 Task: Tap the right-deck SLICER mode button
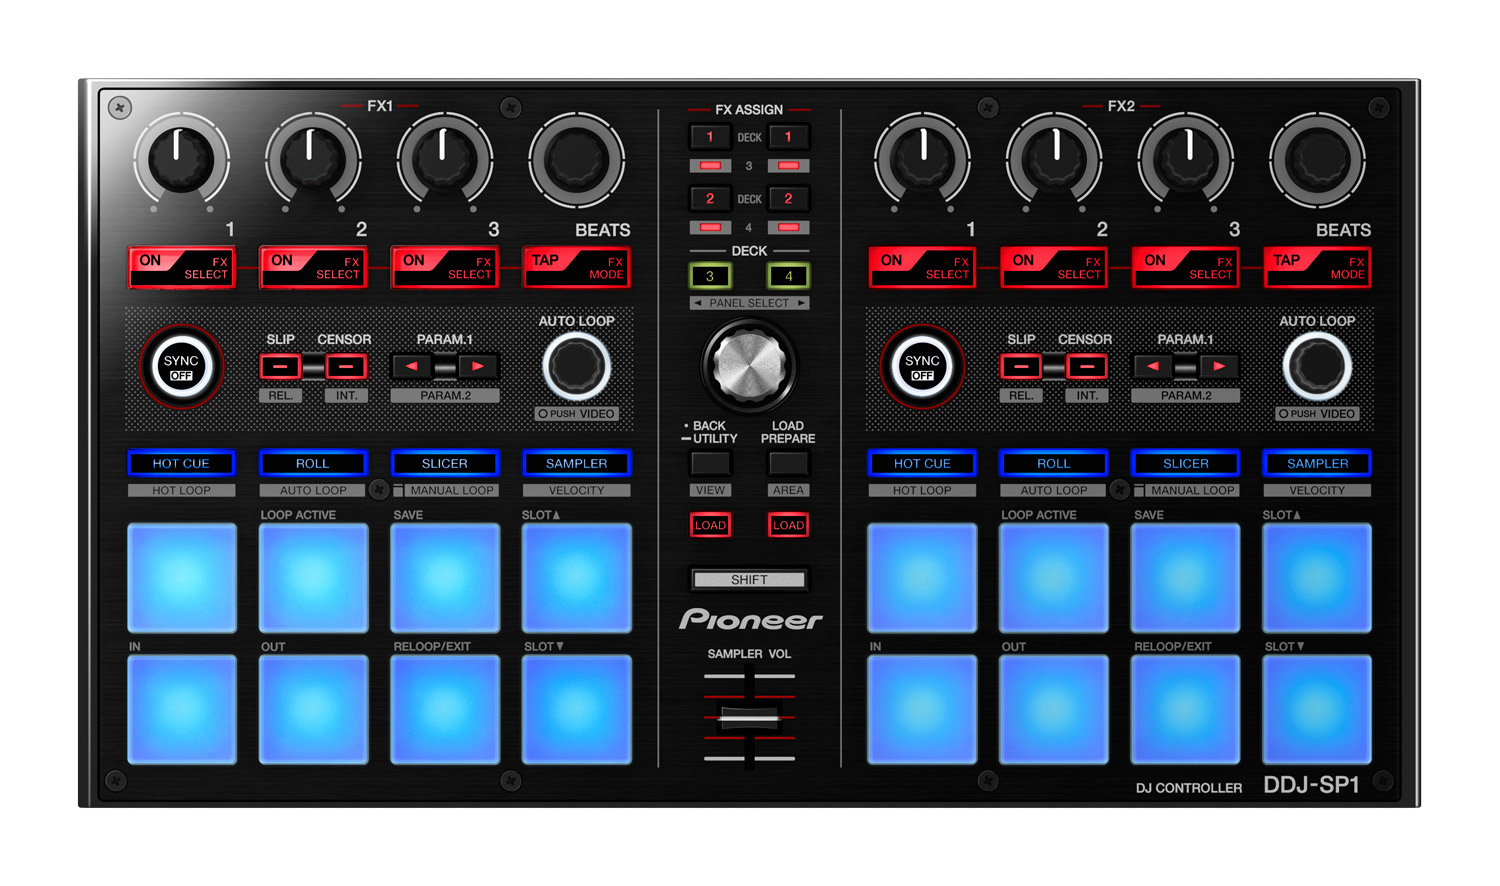click(1185, 463)
